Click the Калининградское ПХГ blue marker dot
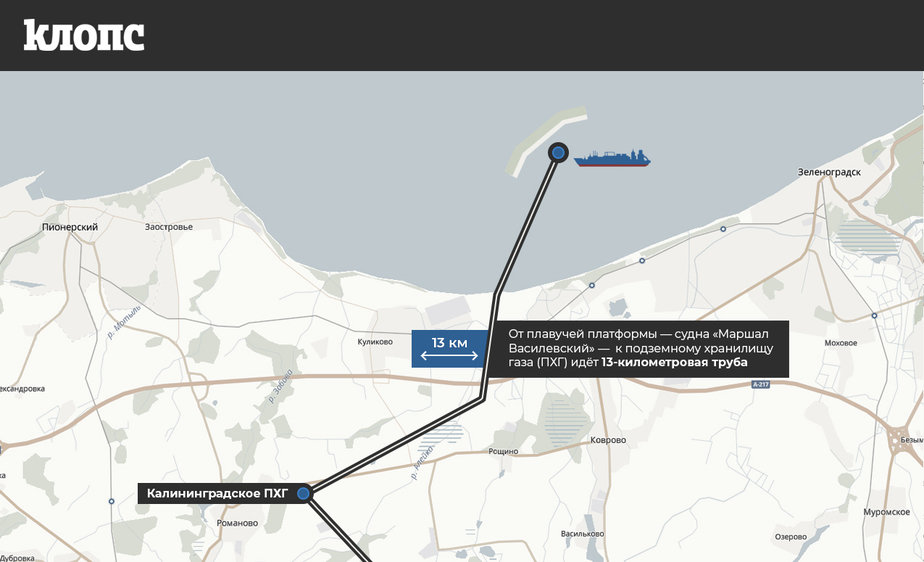Image resolution: width=924 pixels, height=562 pixels. coord(303,493)
